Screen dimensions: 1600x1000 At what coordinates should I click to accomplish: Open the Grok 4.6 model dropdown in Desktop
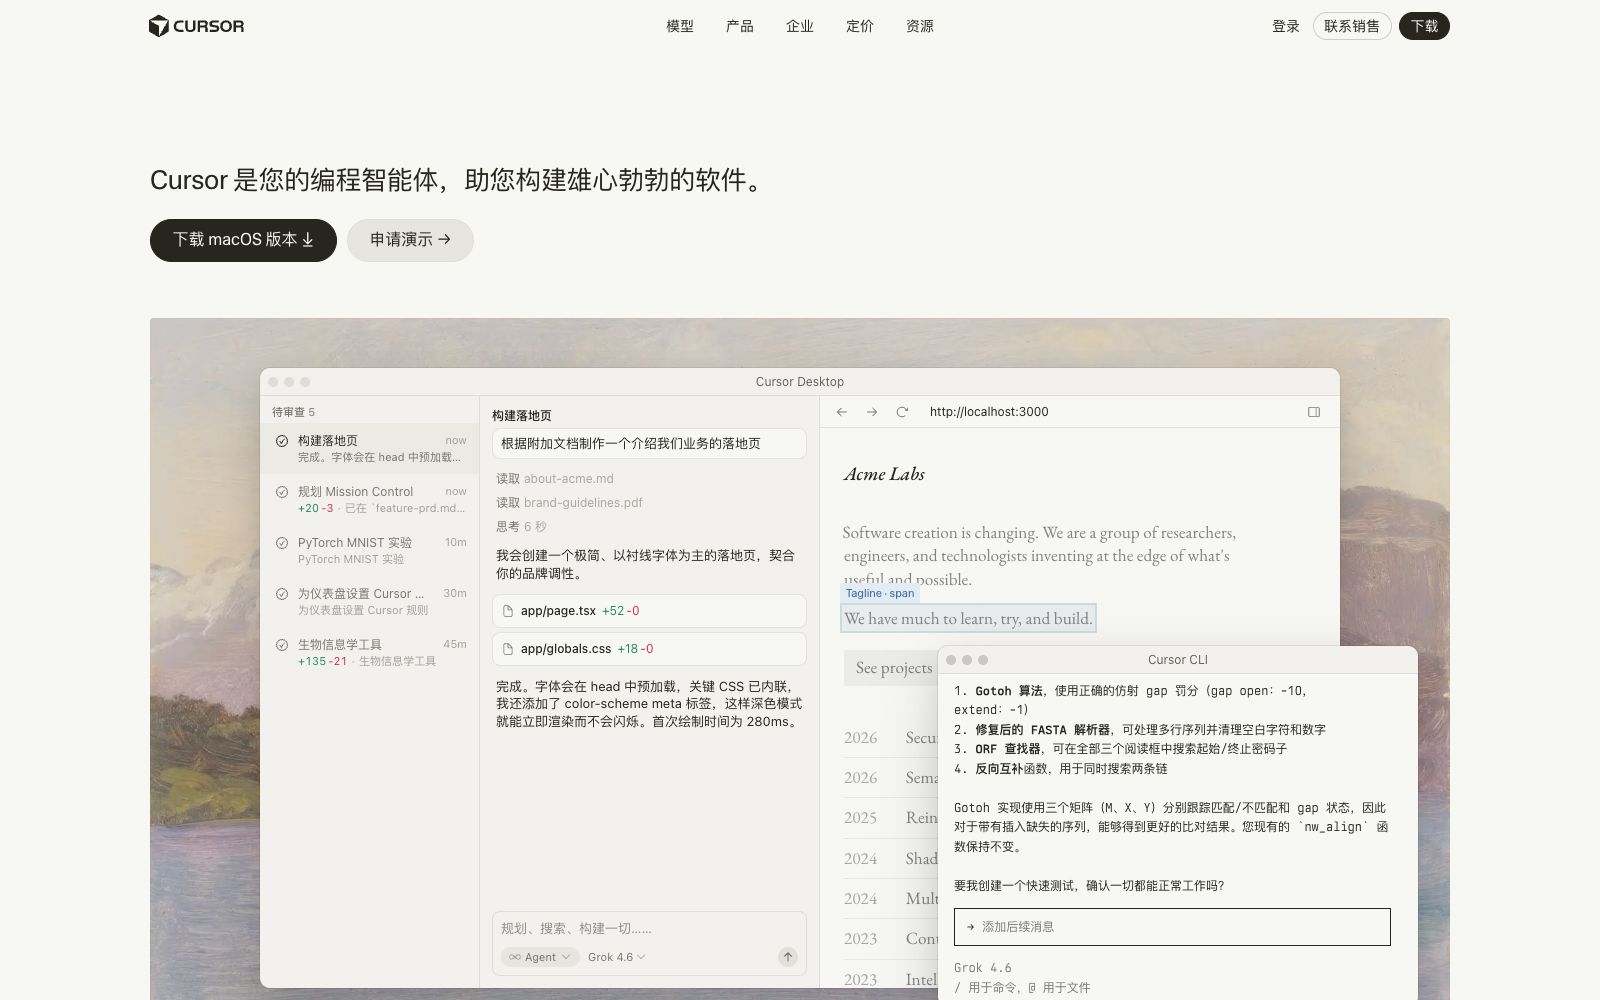616,957
